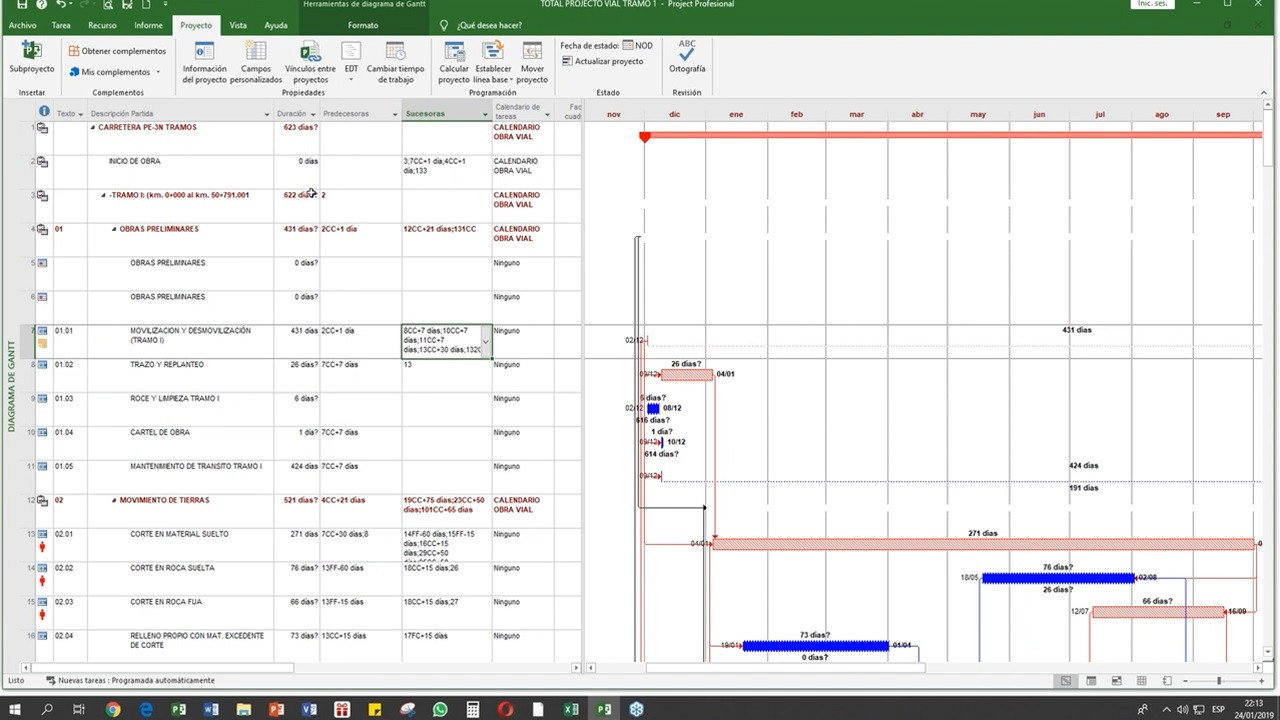The height and width of the screenshot is (720, 1280).
Task: Switch to the Vista ribbon tab
Action: [238, 25]
